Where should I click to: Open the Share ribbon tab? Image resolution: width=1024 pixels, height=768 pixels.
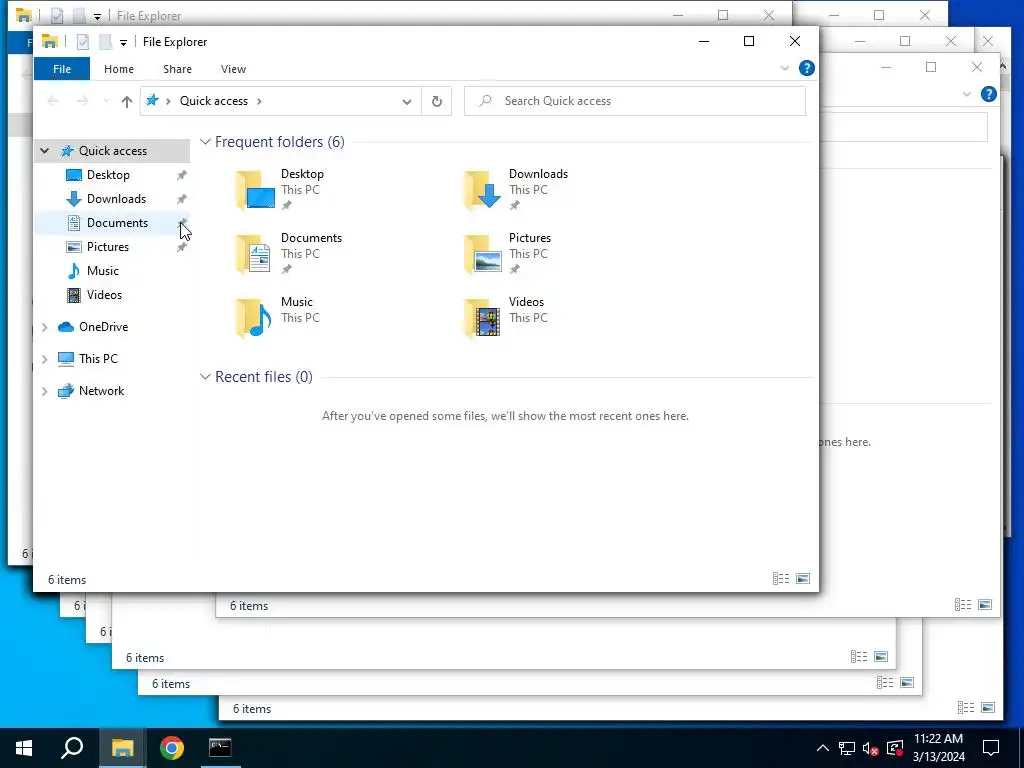coord(177,69)
